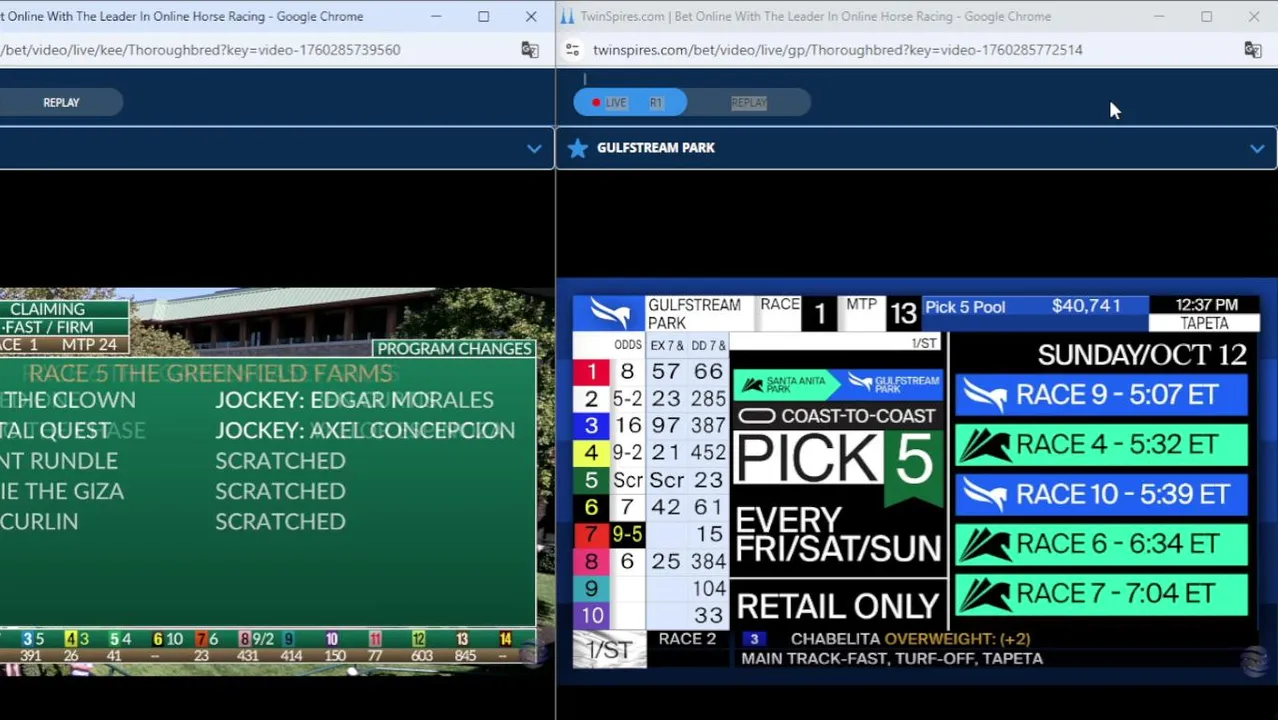1278x720 pixels.
Task: Minimize the right TwinSpires window
Action: coord(1159,16)
